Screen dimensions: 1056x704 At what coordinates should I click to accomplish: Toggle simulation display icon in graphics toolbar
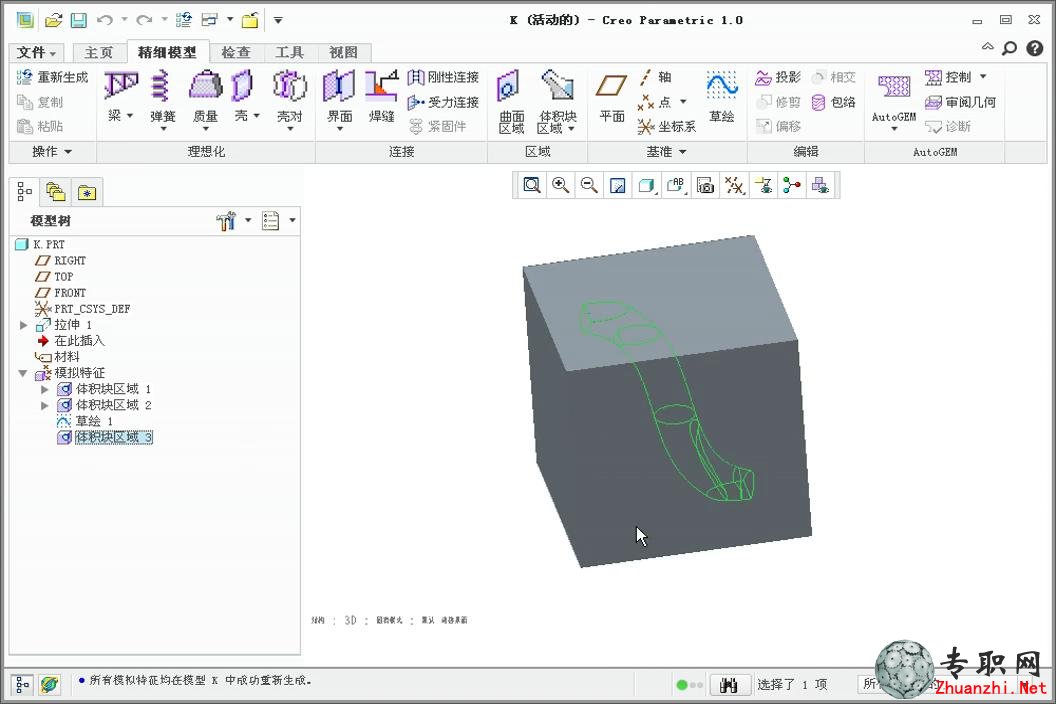[x=764, y=185]
